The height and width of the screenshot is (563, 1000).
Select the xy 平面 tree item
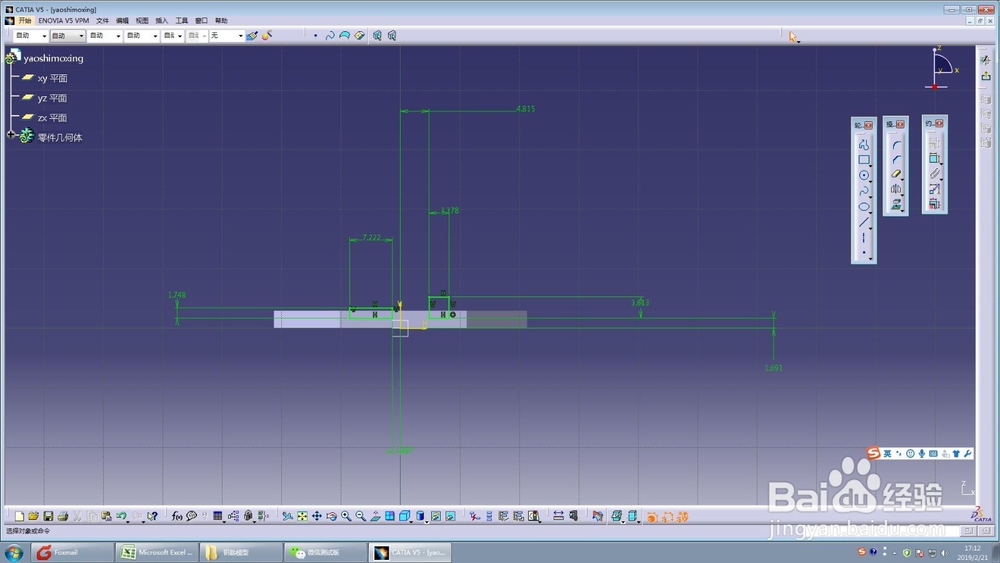pyautogui.click(x=52, y=78)
